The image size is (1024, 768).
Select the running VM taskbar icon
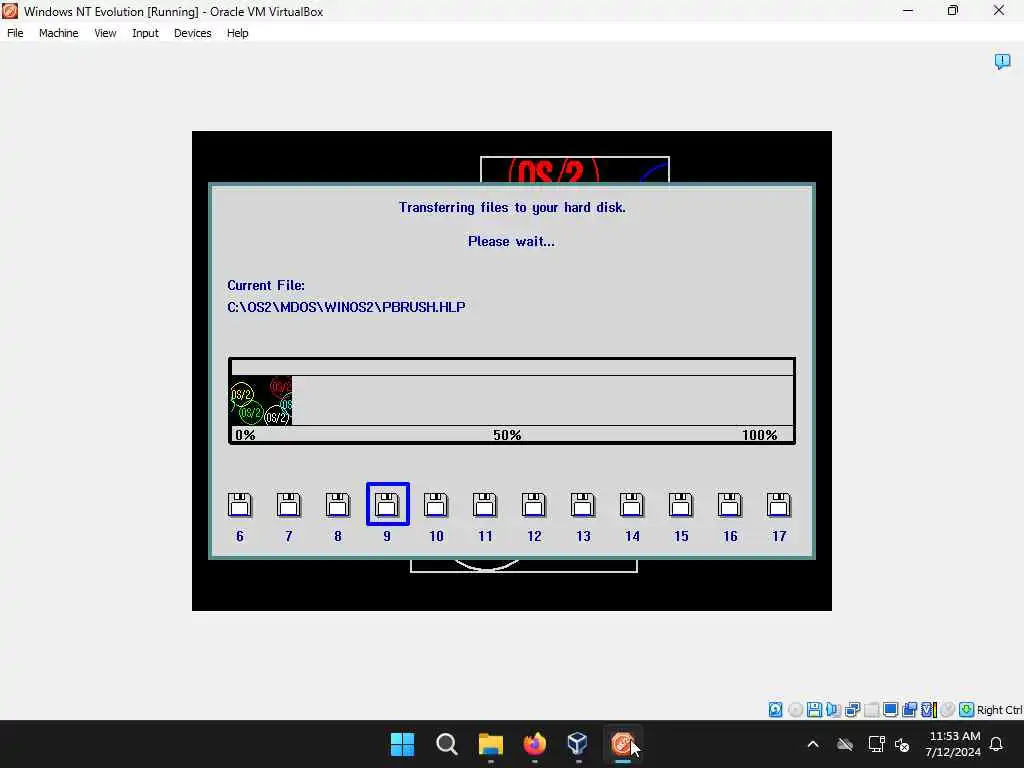[x=622, y=744]
